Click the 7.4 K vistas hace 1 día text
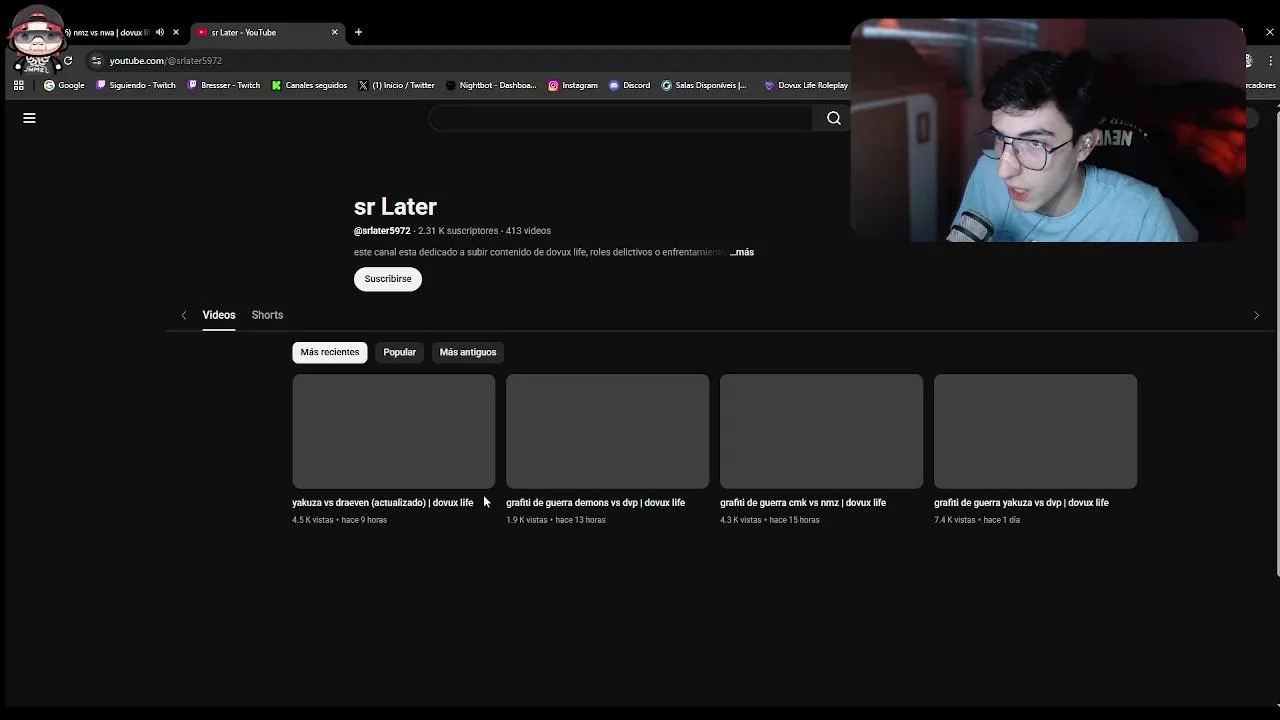Viewport: 1280px width, 720px height. (977, 520)
